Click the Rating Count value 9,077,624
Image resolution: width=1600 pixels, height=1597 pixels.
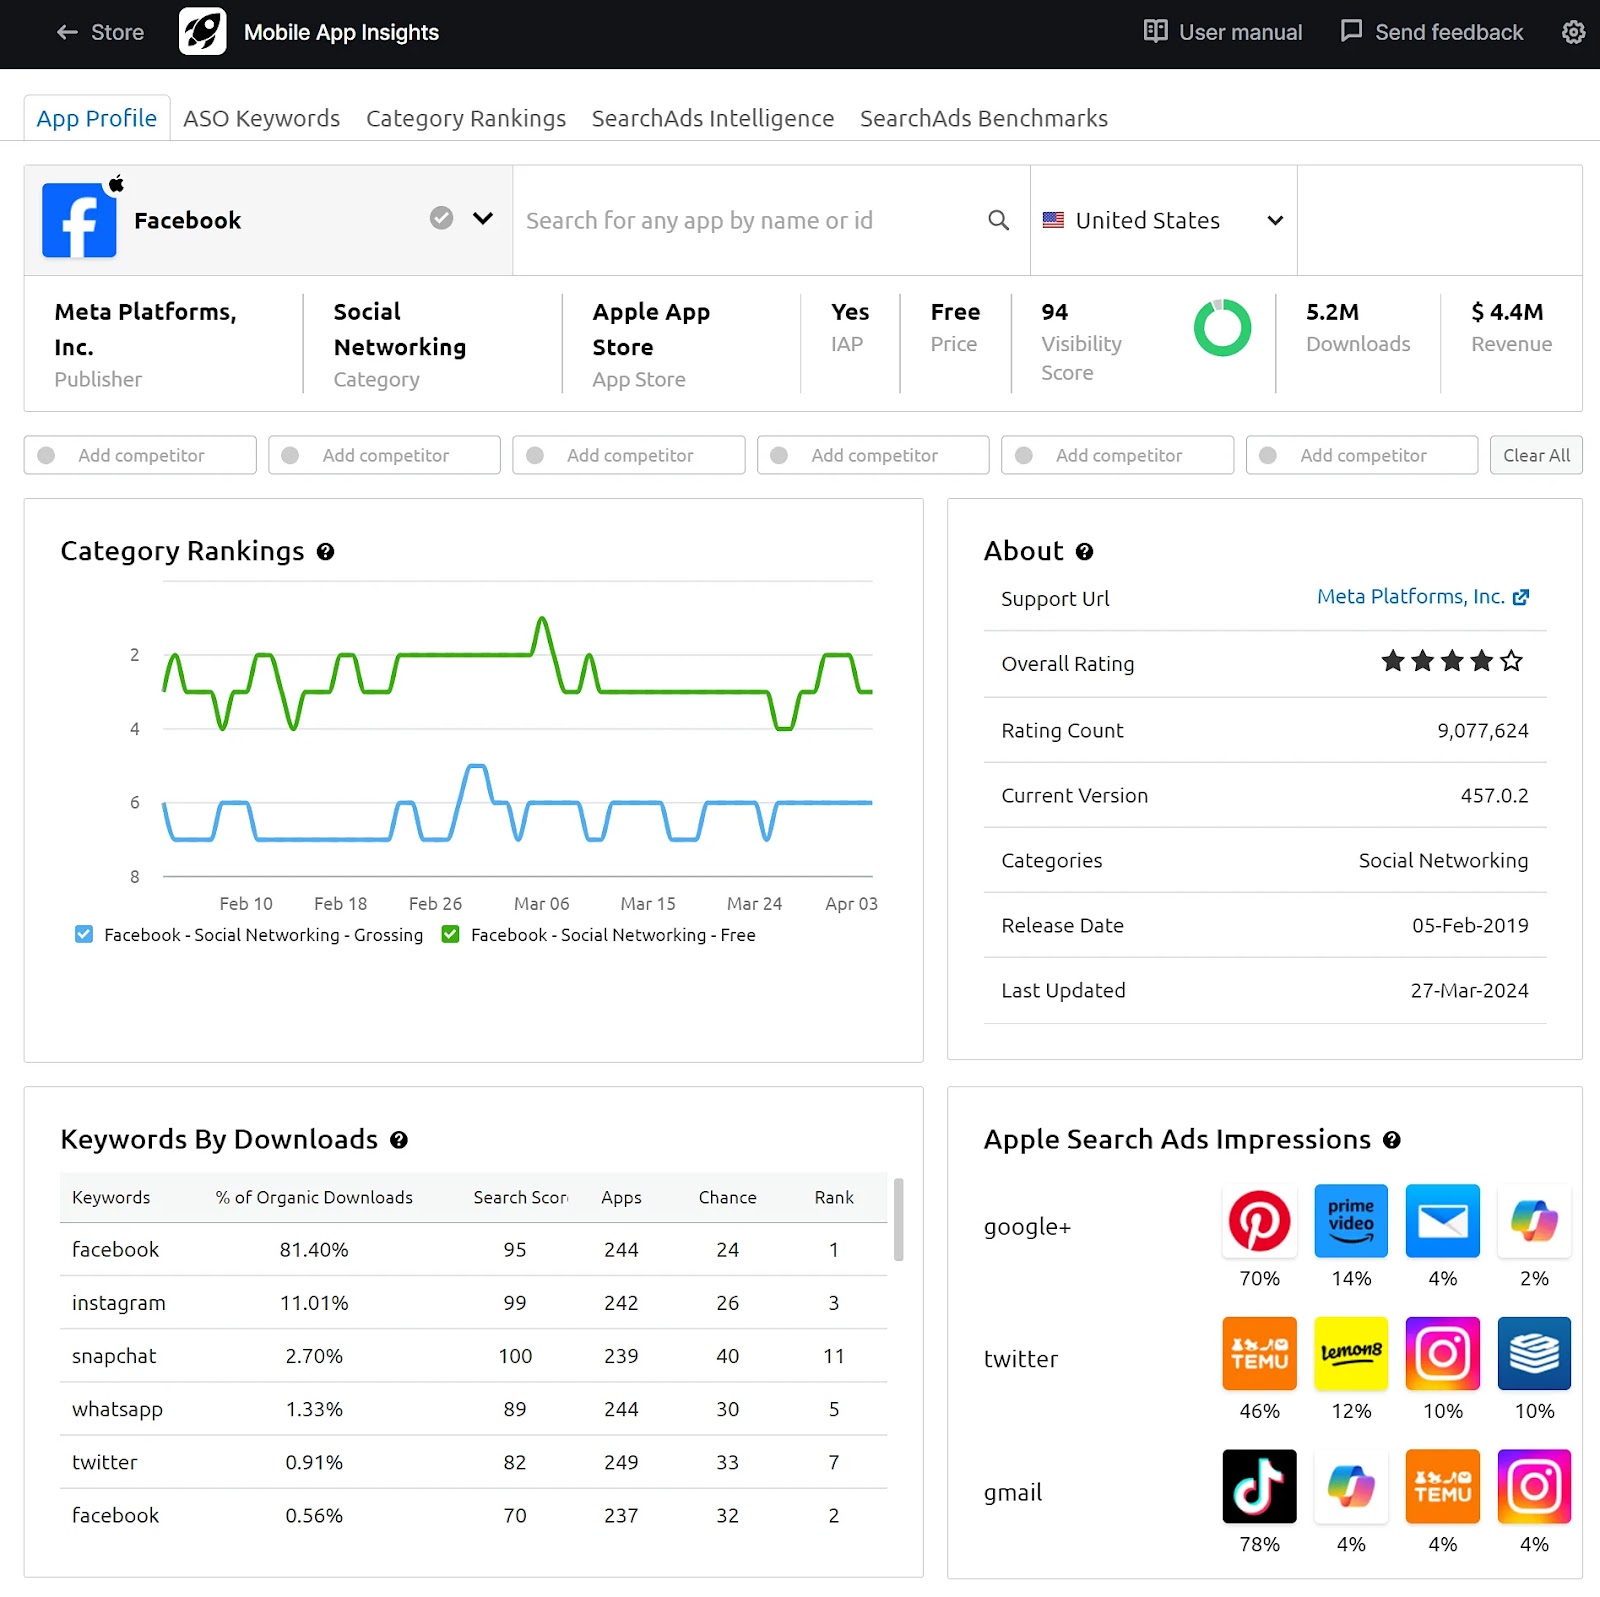1483,731
